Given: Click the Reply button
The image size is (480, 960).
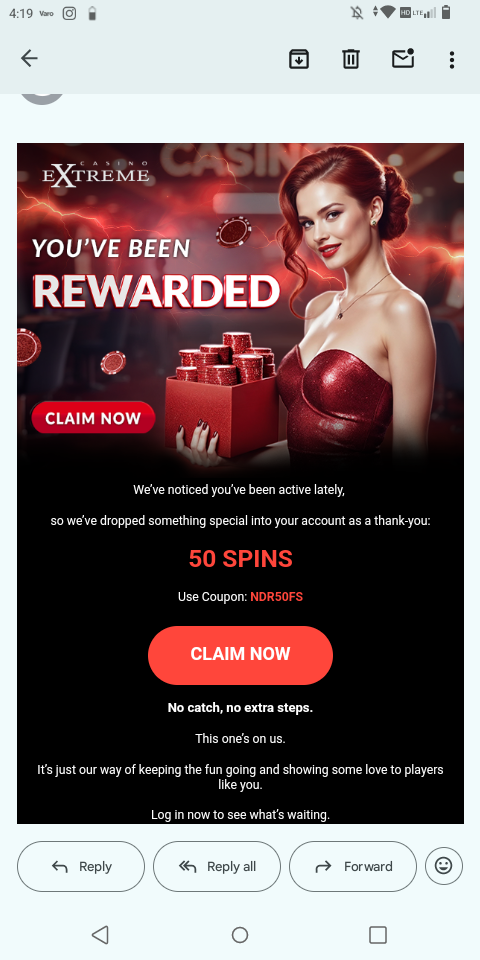Looking at the screenshot, I should (81, 866).
